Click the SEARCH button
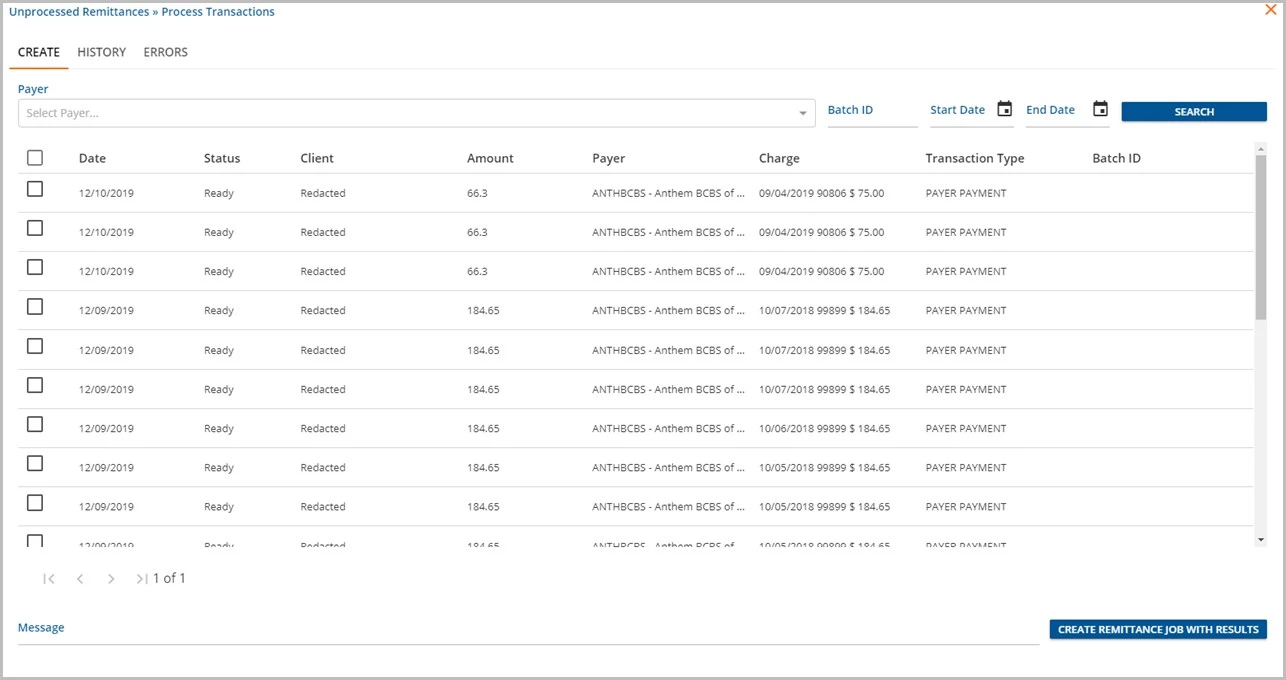 (x=1194, y=112)
